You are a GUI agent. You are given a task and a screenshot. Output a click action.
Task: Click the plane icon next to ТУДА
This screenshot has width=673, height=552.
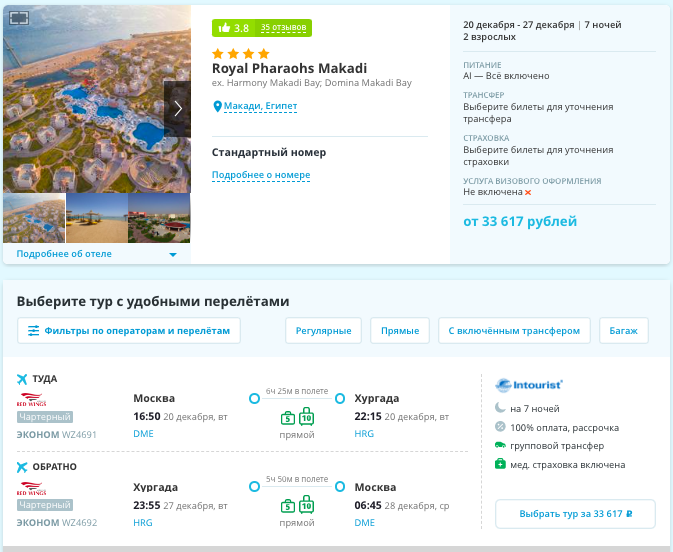click(22, 379)
